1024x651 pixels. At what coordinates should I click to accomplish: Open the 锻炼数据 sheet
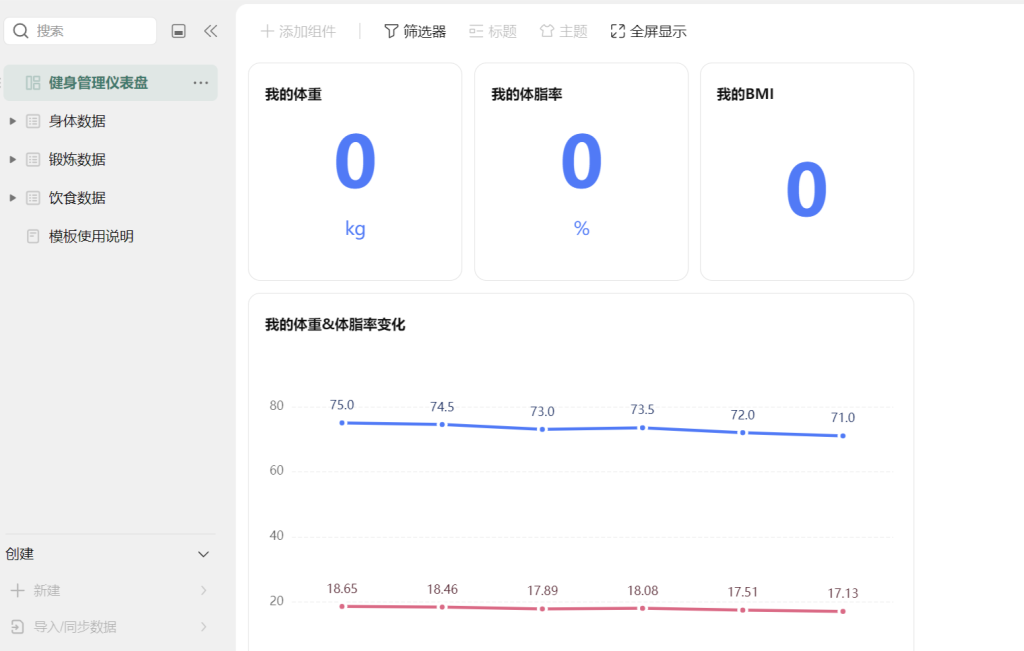coord(77,159)
